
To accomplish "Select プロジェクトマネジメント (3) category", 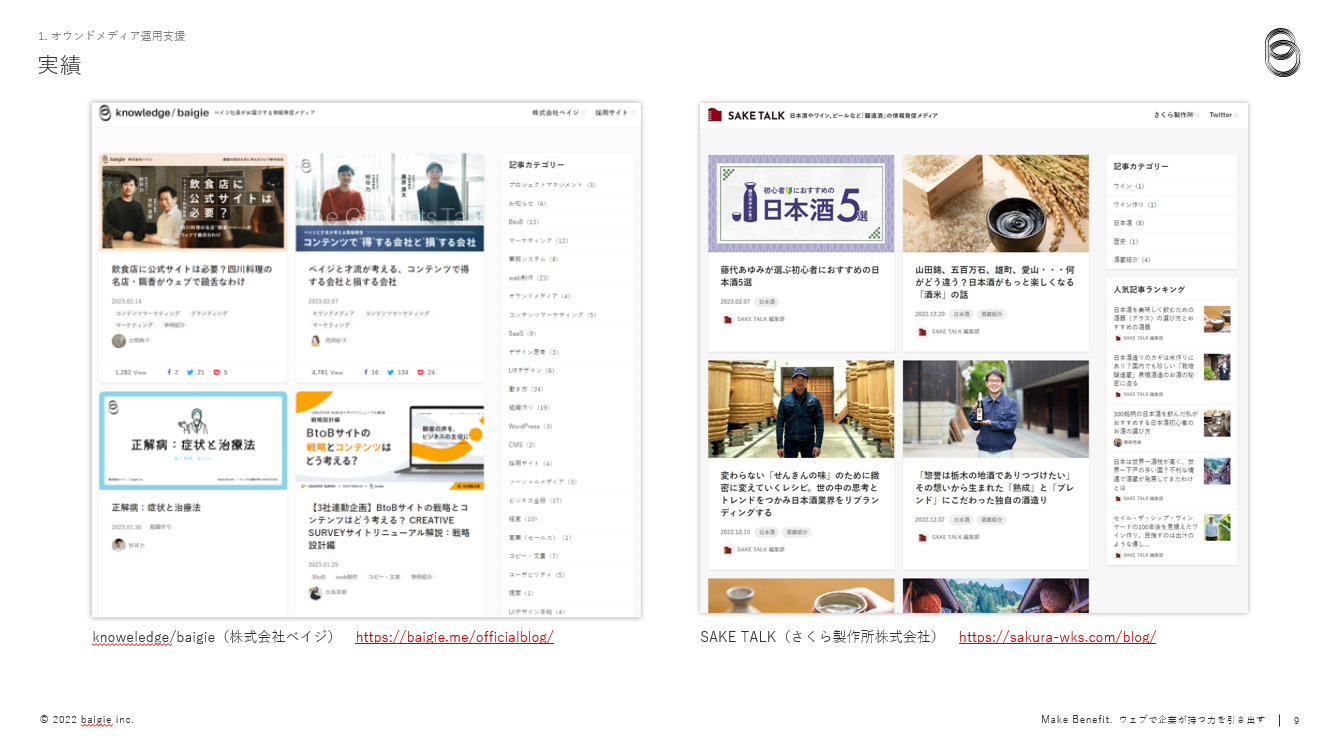I will pos(552,185).
